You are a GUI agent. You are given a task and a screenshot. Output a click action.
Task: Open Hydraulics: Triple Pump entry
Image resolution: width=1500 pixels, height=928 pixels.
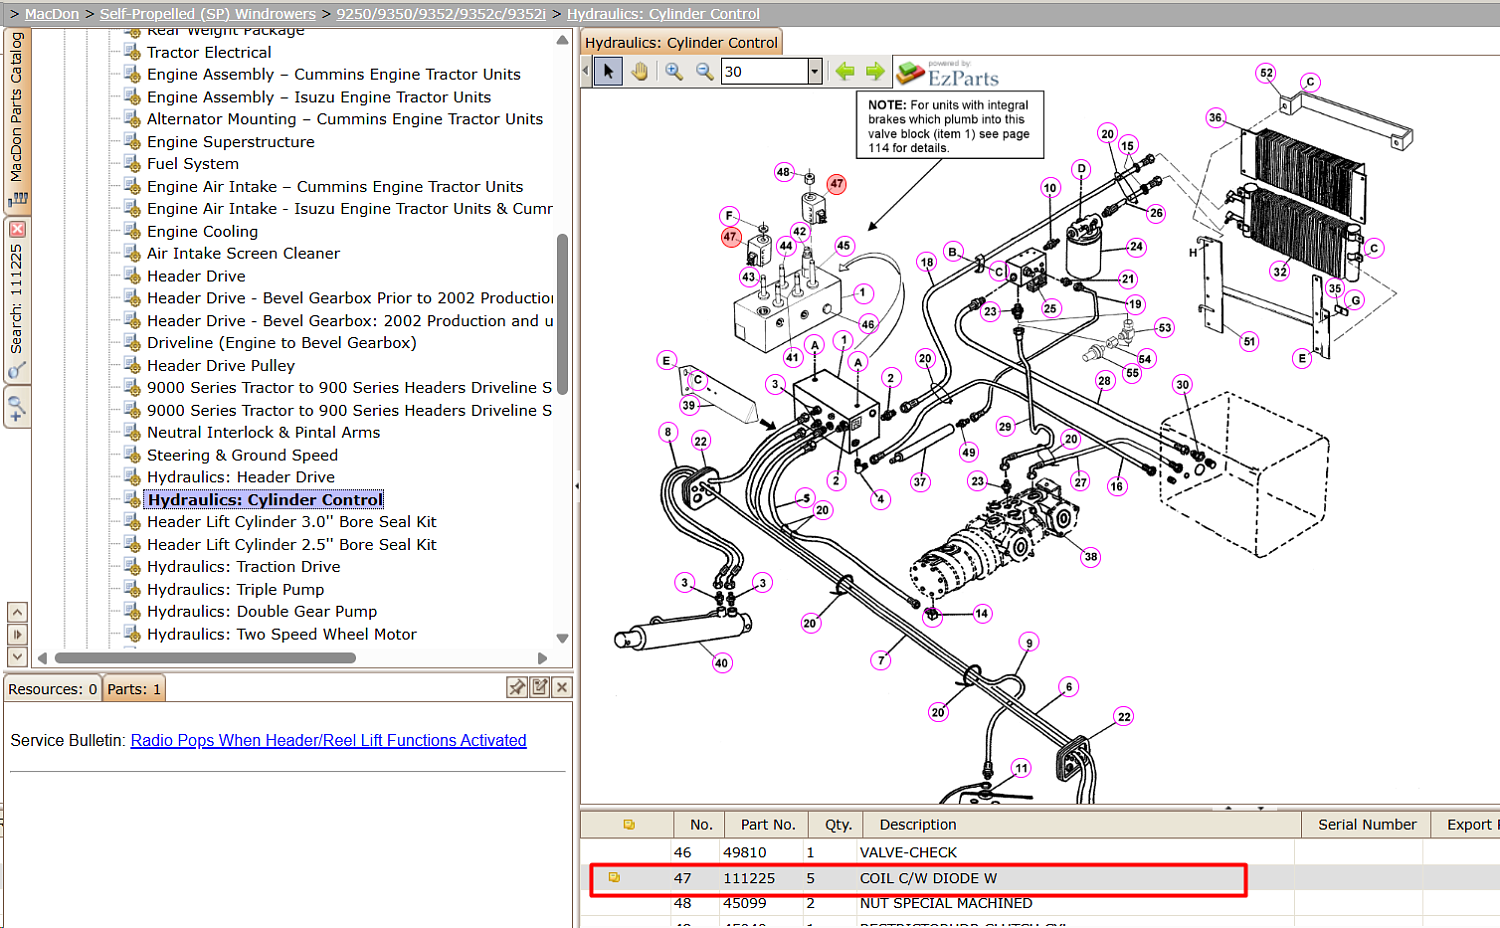[x=235, y=590]
